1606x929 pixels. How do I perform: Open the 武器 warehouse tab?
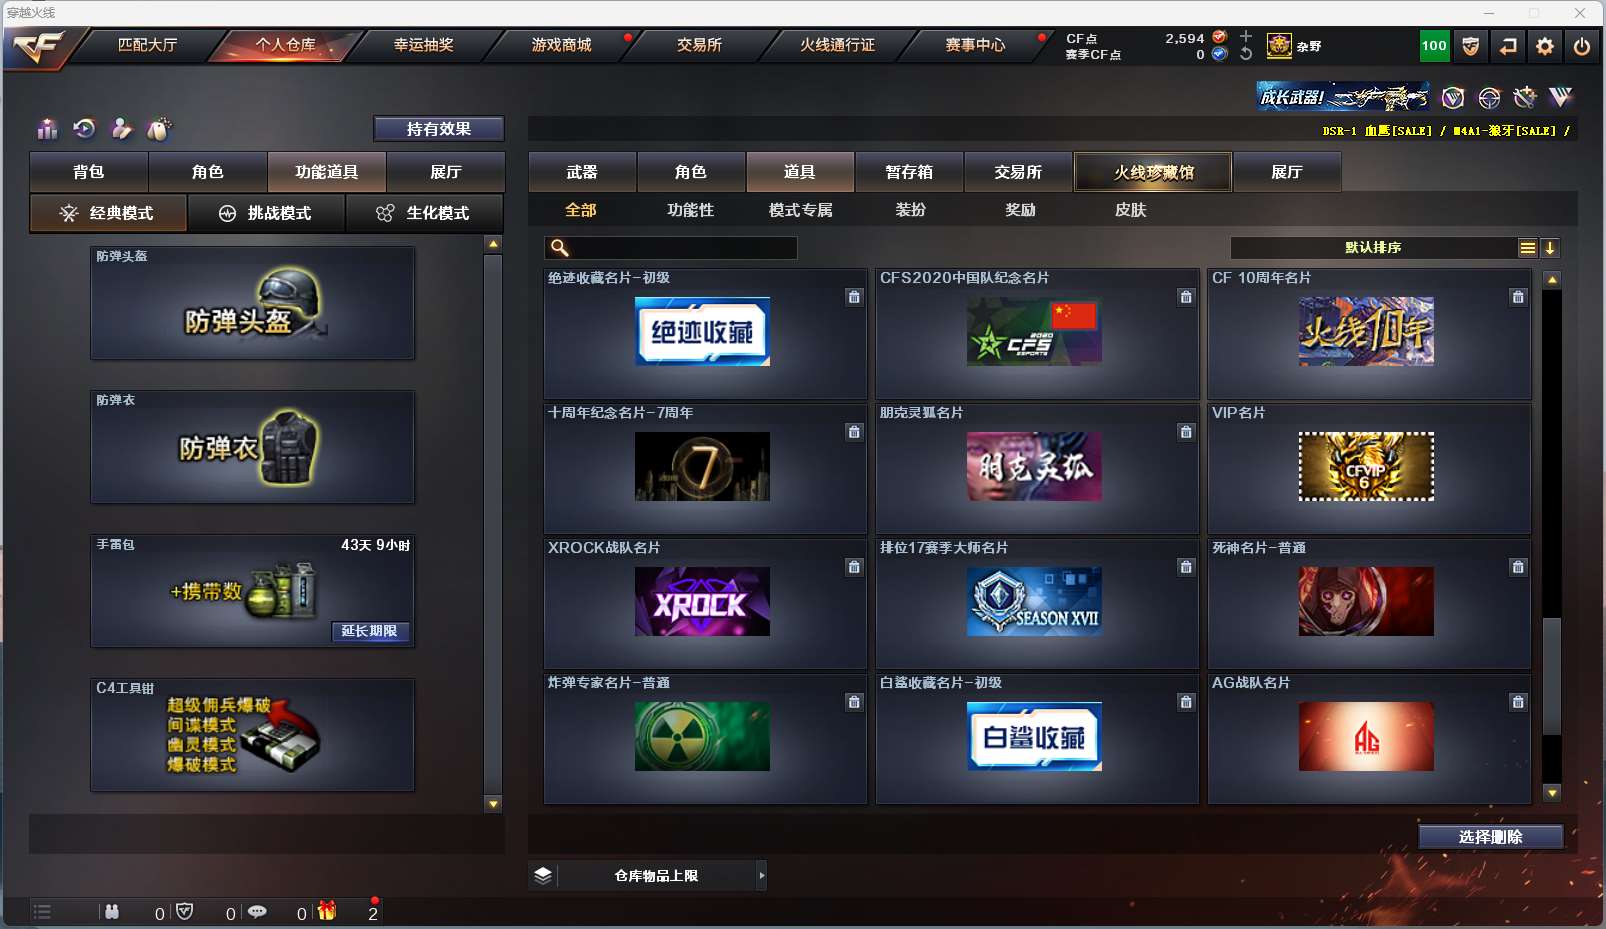(582, 172)
